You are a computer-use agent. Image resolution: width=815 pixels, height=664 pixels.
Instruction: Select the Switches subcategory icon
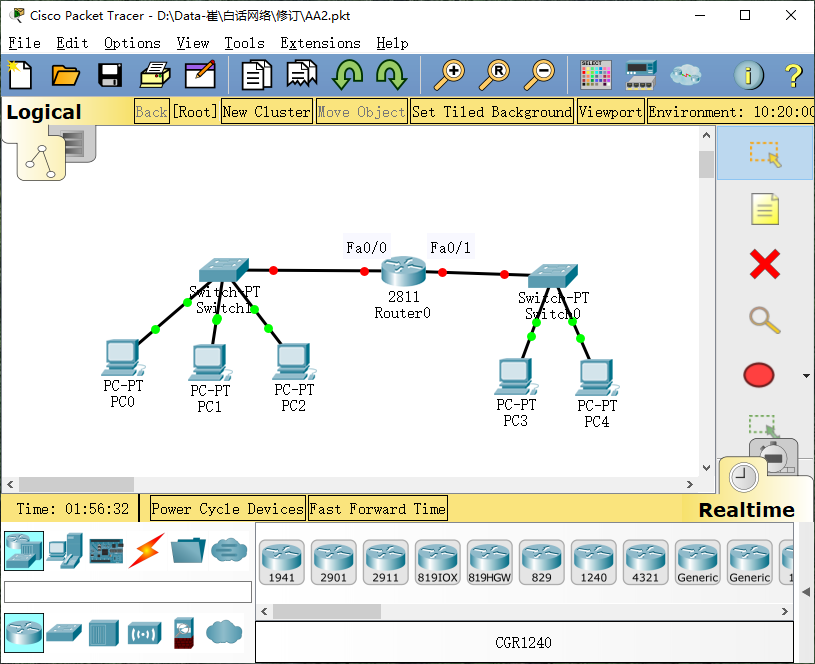[x=65, y=632]
